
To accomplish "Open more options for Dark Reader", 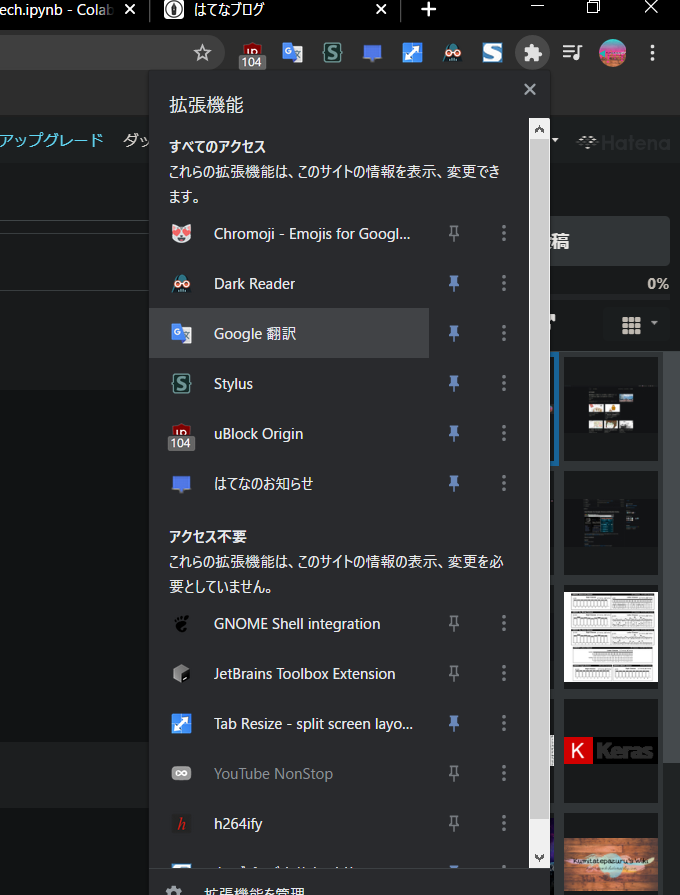I will 504,283.
